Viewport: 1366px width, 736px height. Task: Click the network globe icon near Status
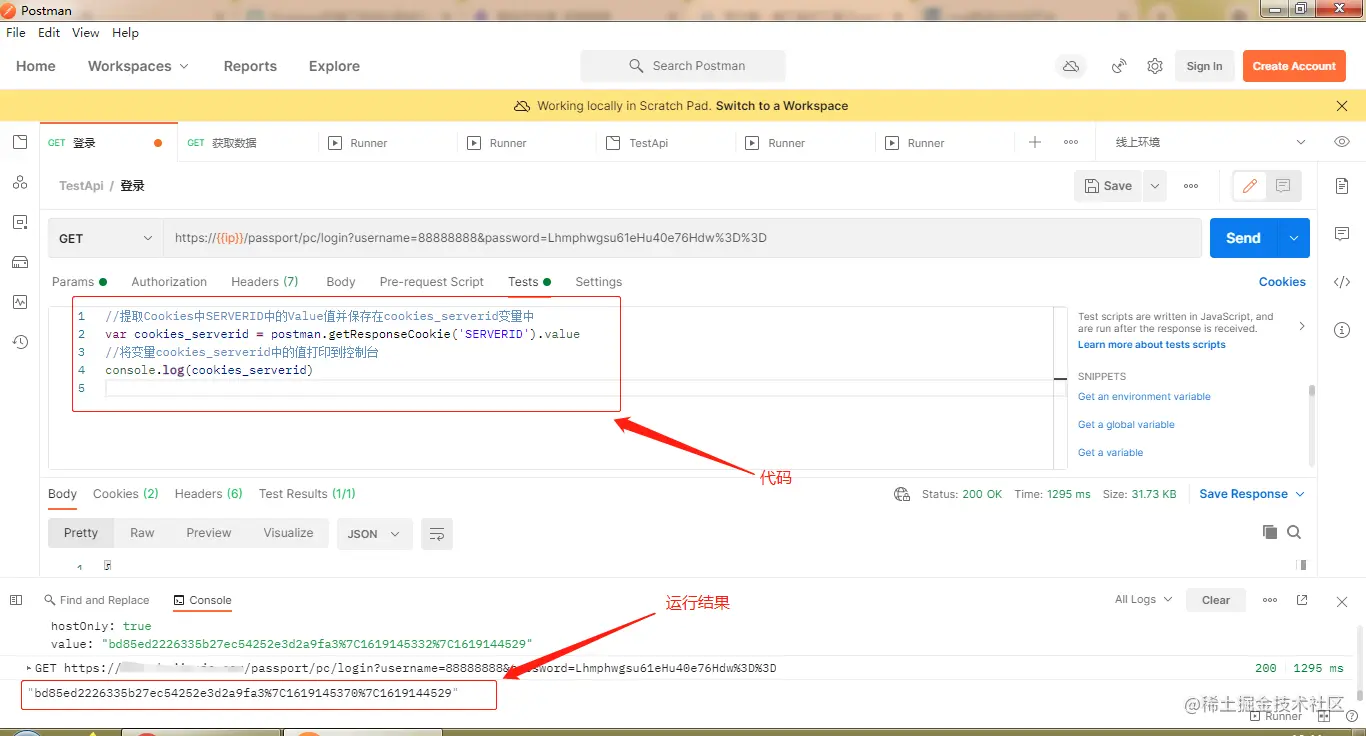click(902, 494)
